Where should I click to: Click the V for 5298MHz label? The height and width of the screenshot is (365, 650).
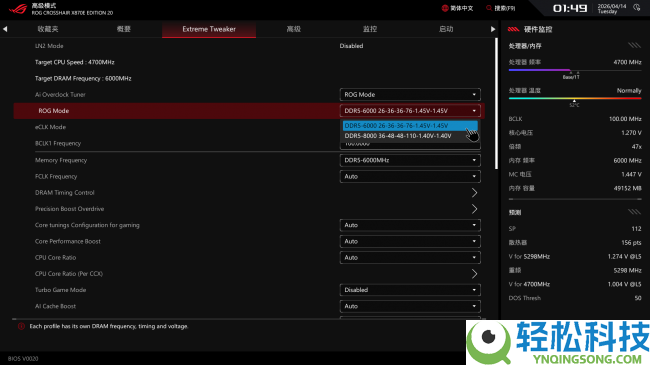[x=529, y=256]
